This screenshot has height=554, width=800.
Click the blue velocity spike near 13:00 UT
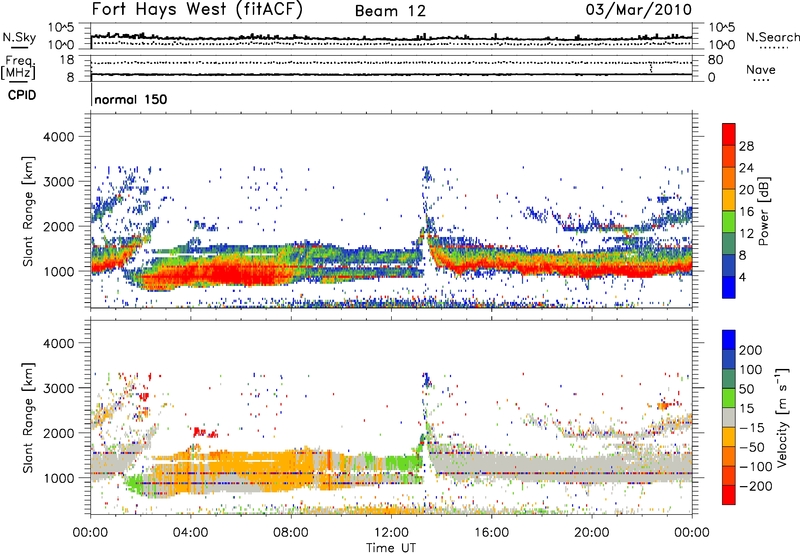click(426, 380)
